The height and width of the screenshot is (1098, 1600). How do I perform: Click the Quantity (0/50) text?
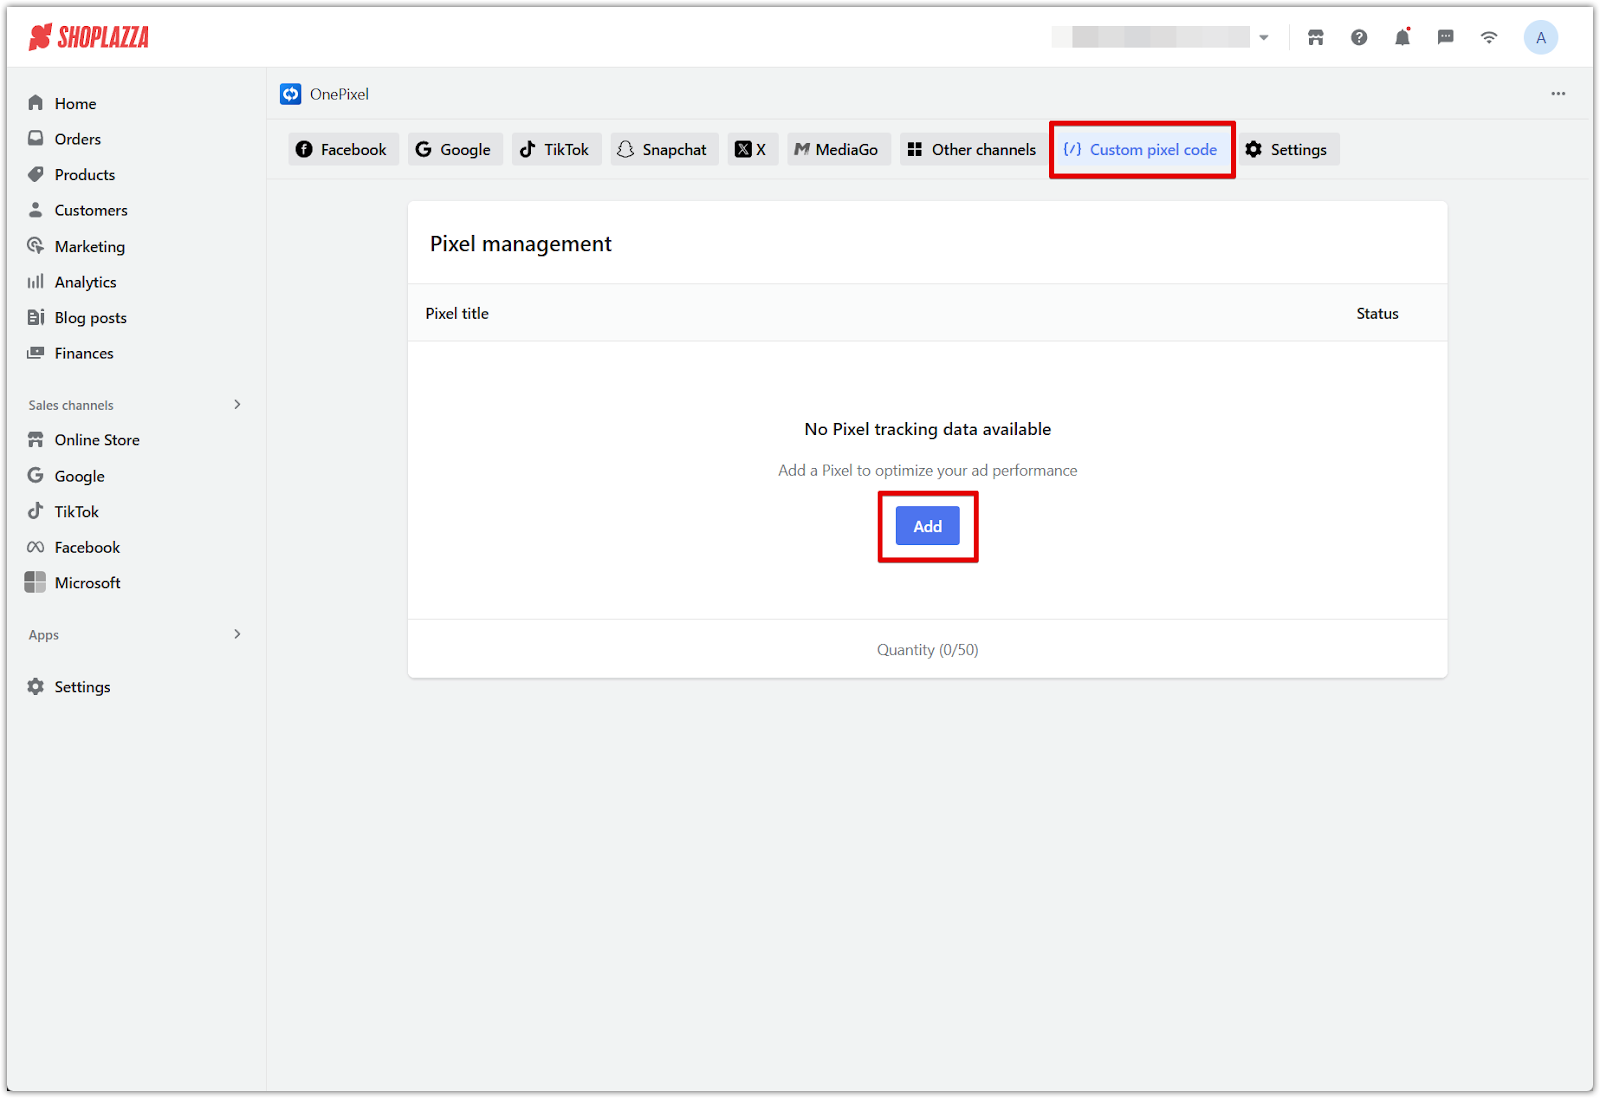point(928,650)
